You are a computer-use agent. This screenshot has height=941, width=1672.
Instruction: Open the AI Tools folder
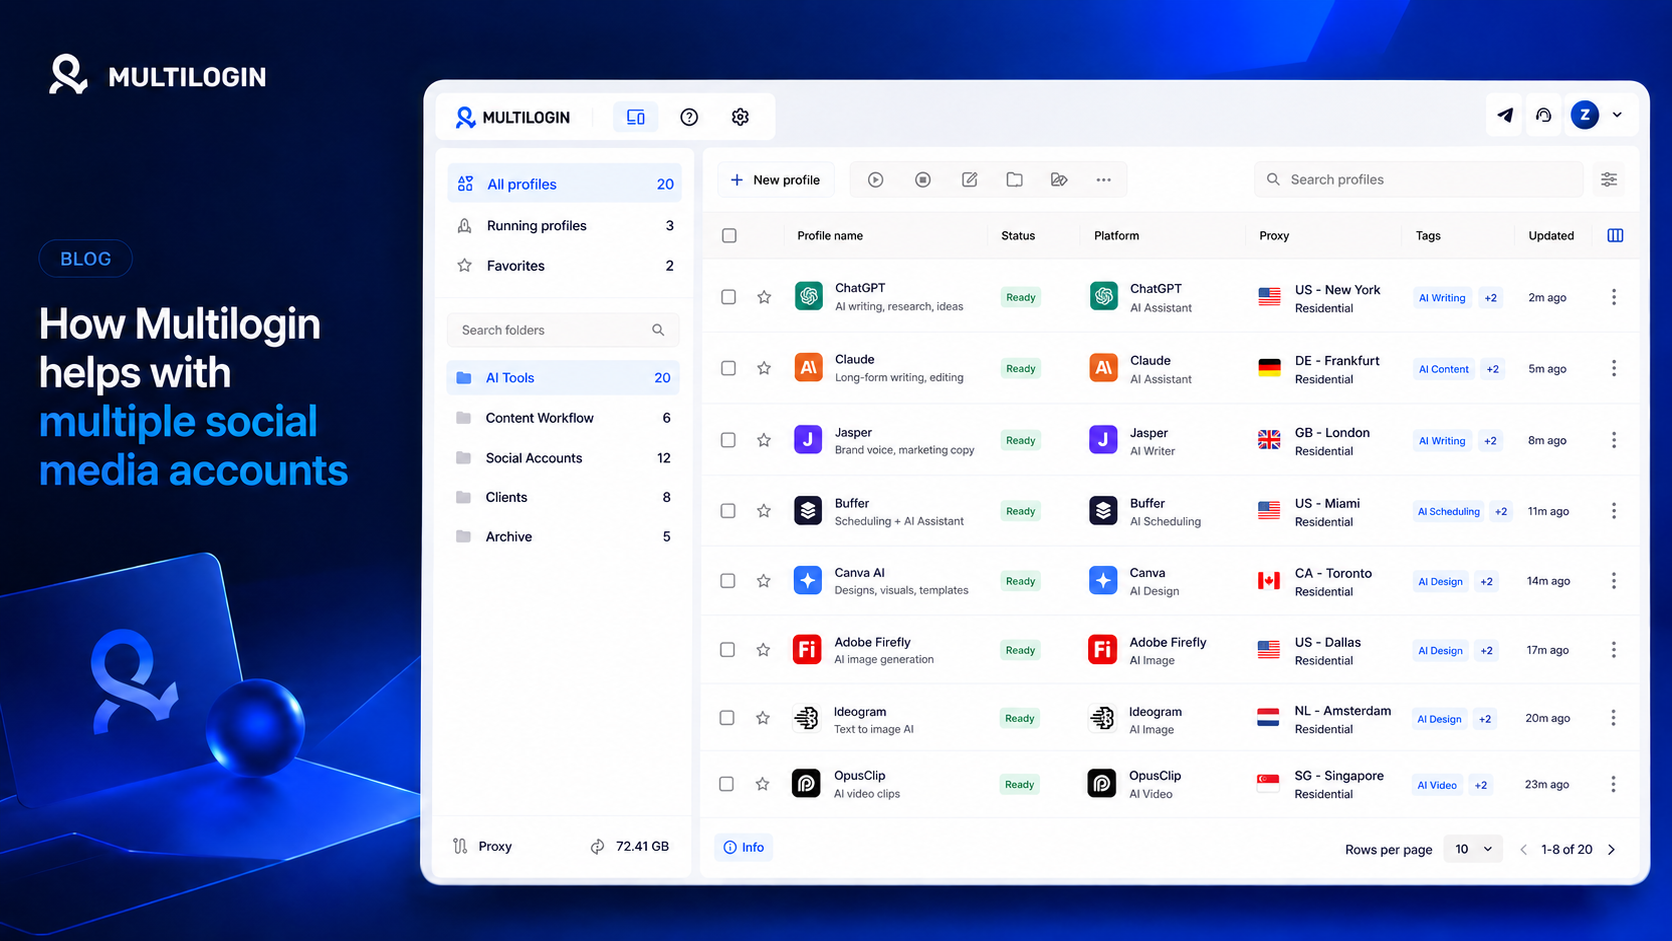(563, 377)
